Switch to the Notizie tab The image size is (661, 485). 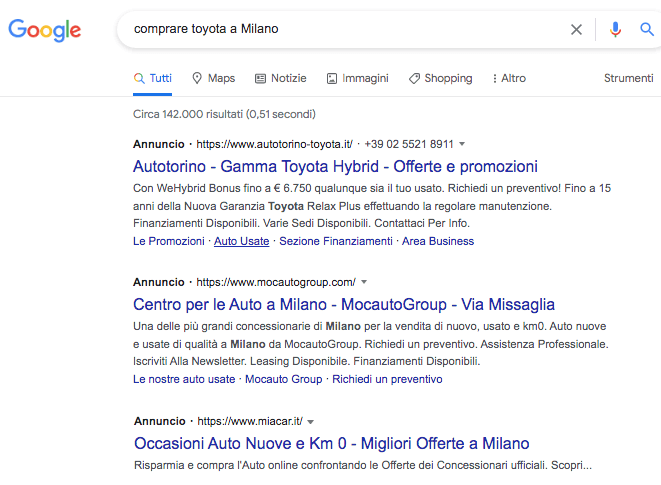pos(281,78)
